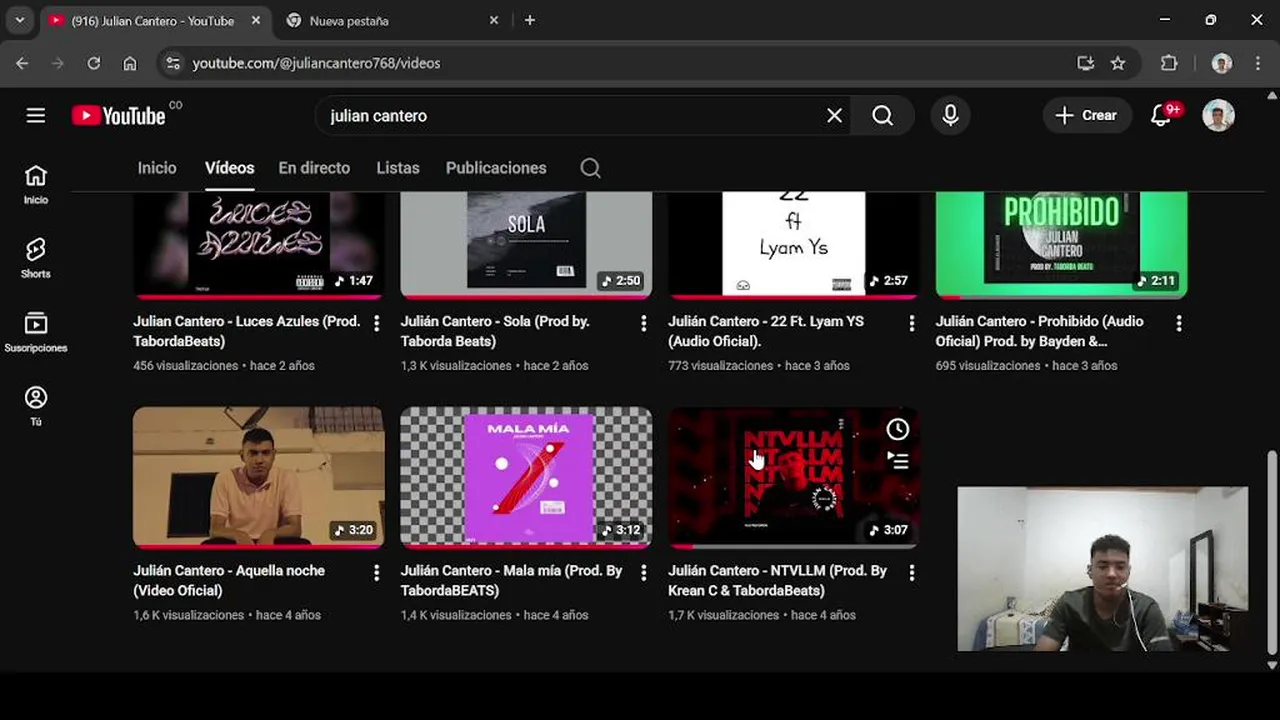Image resolution: width=1280 pixels, height=720 pixels.
Task: Go to Inicio in the sidebar
Action: (36, 185)
